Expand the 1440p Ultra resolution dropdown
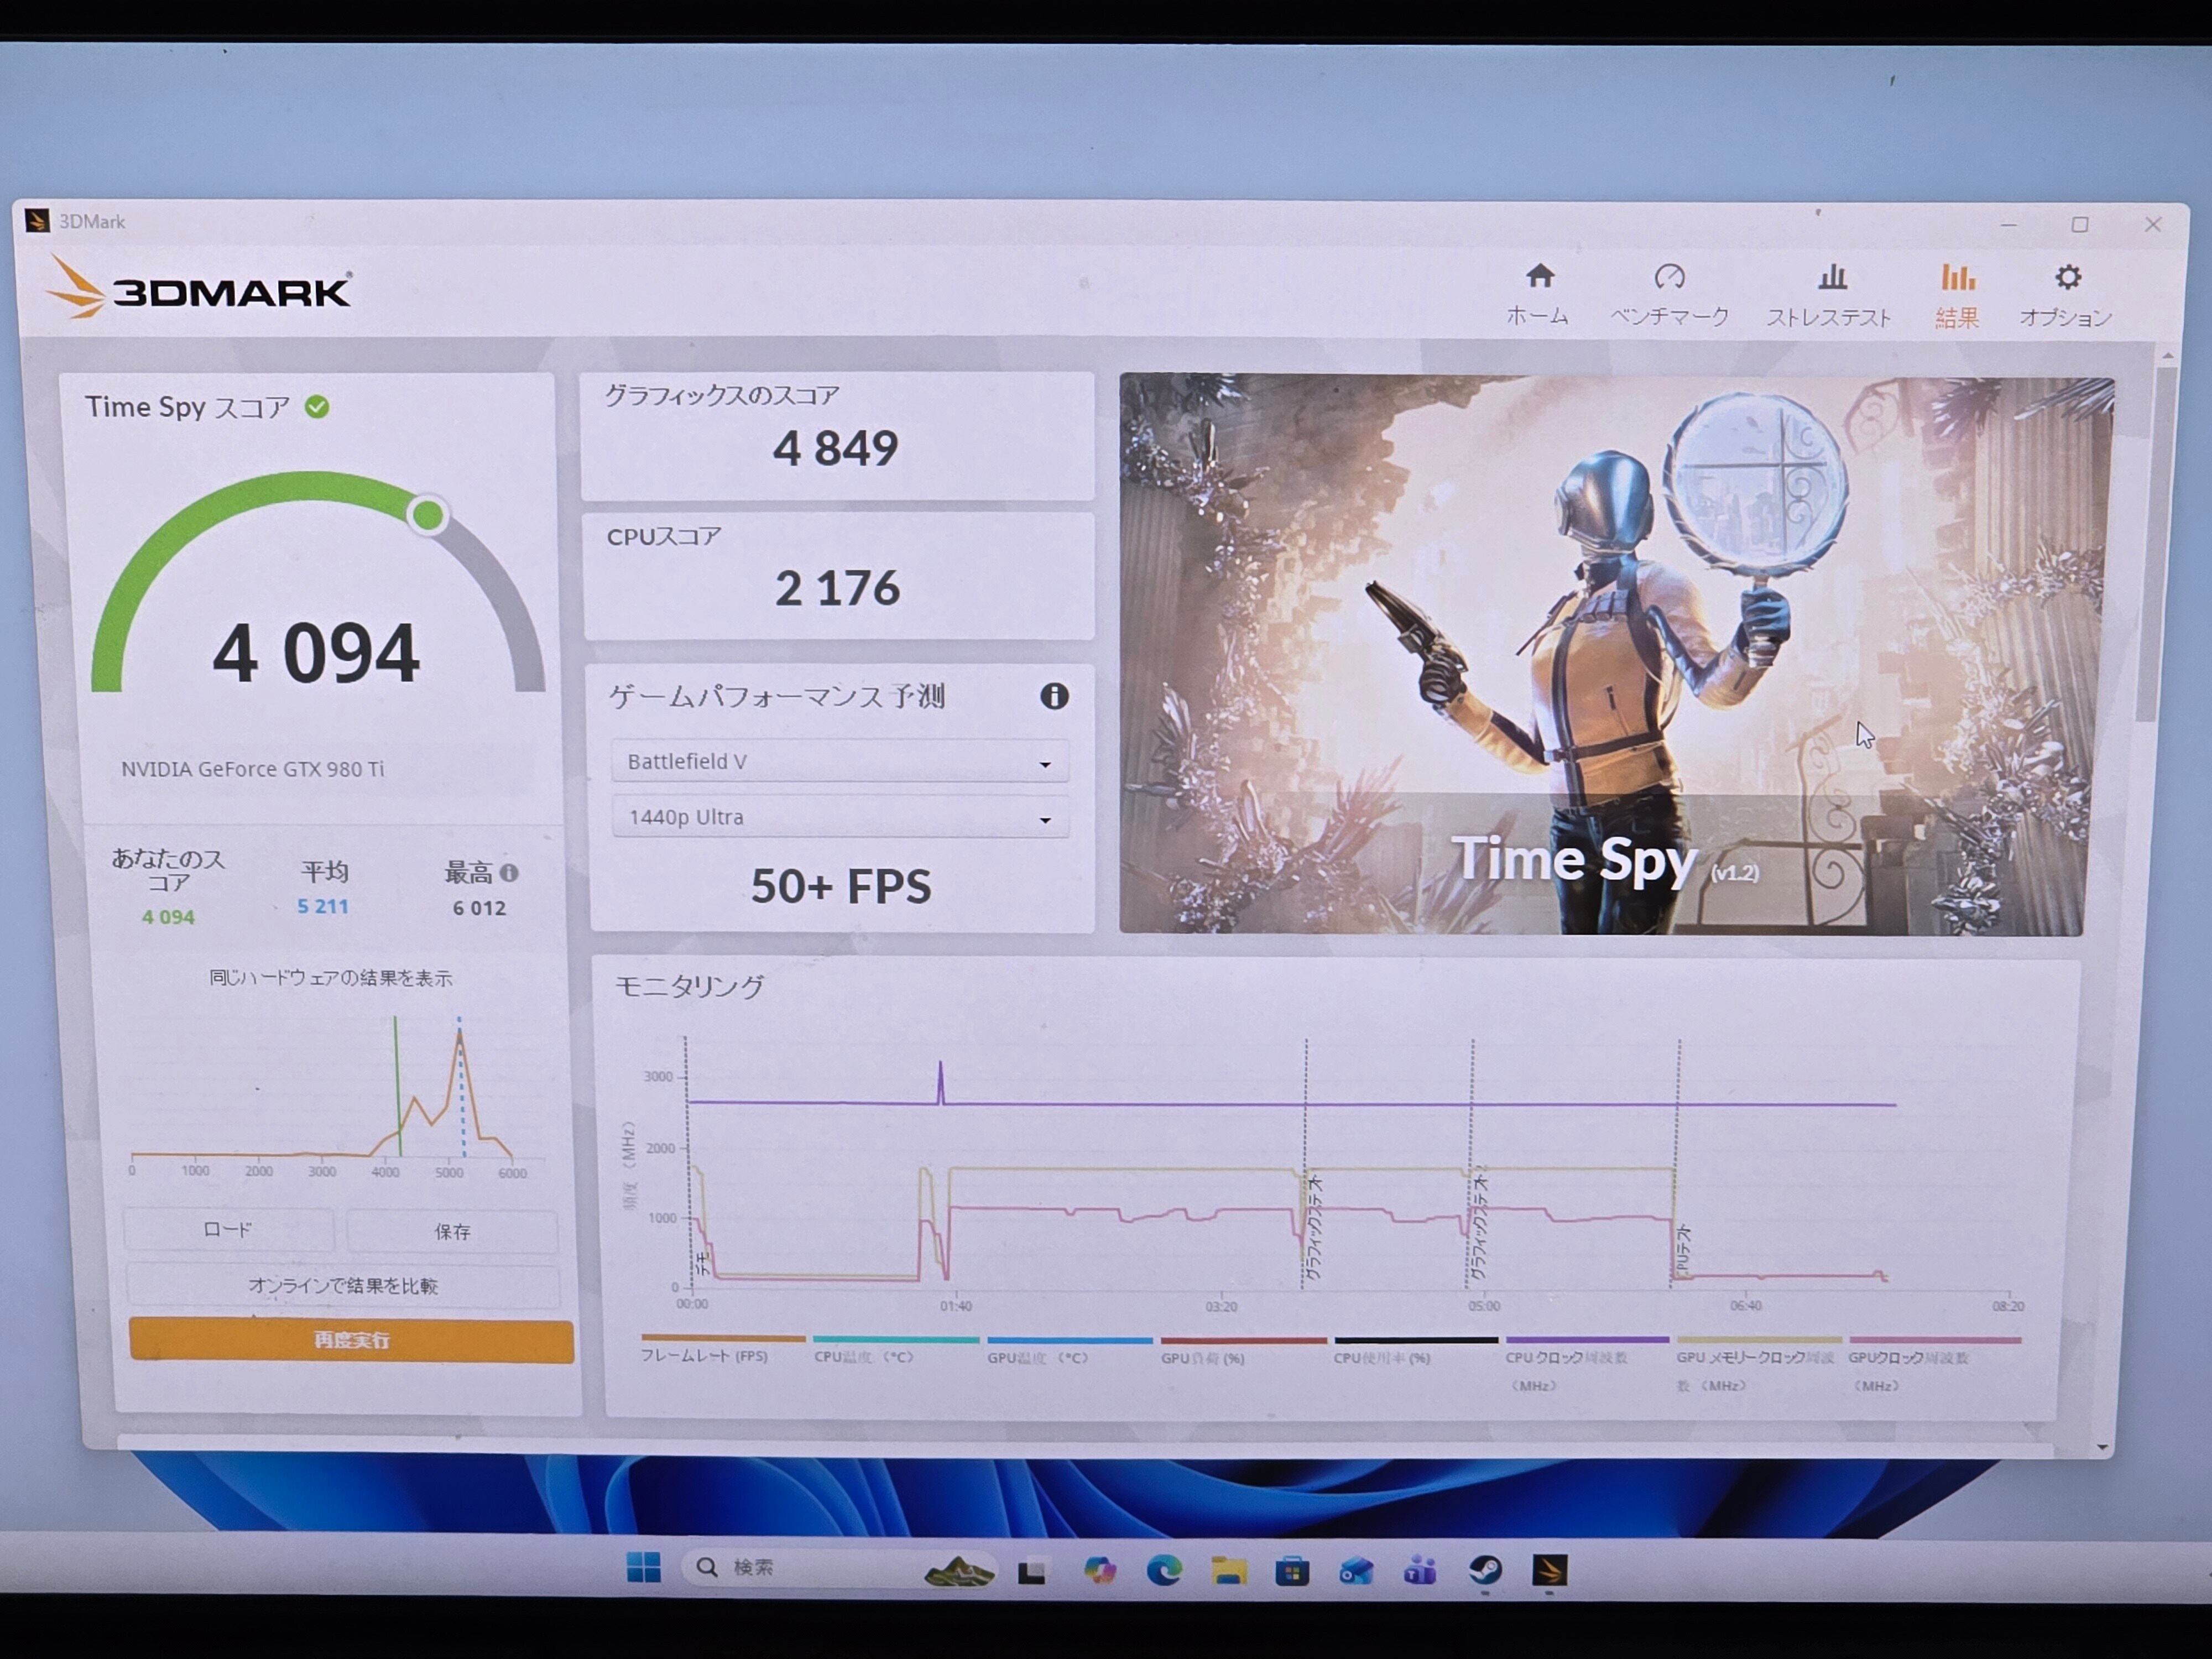2212x1659 pixels. tap(839, 818)
